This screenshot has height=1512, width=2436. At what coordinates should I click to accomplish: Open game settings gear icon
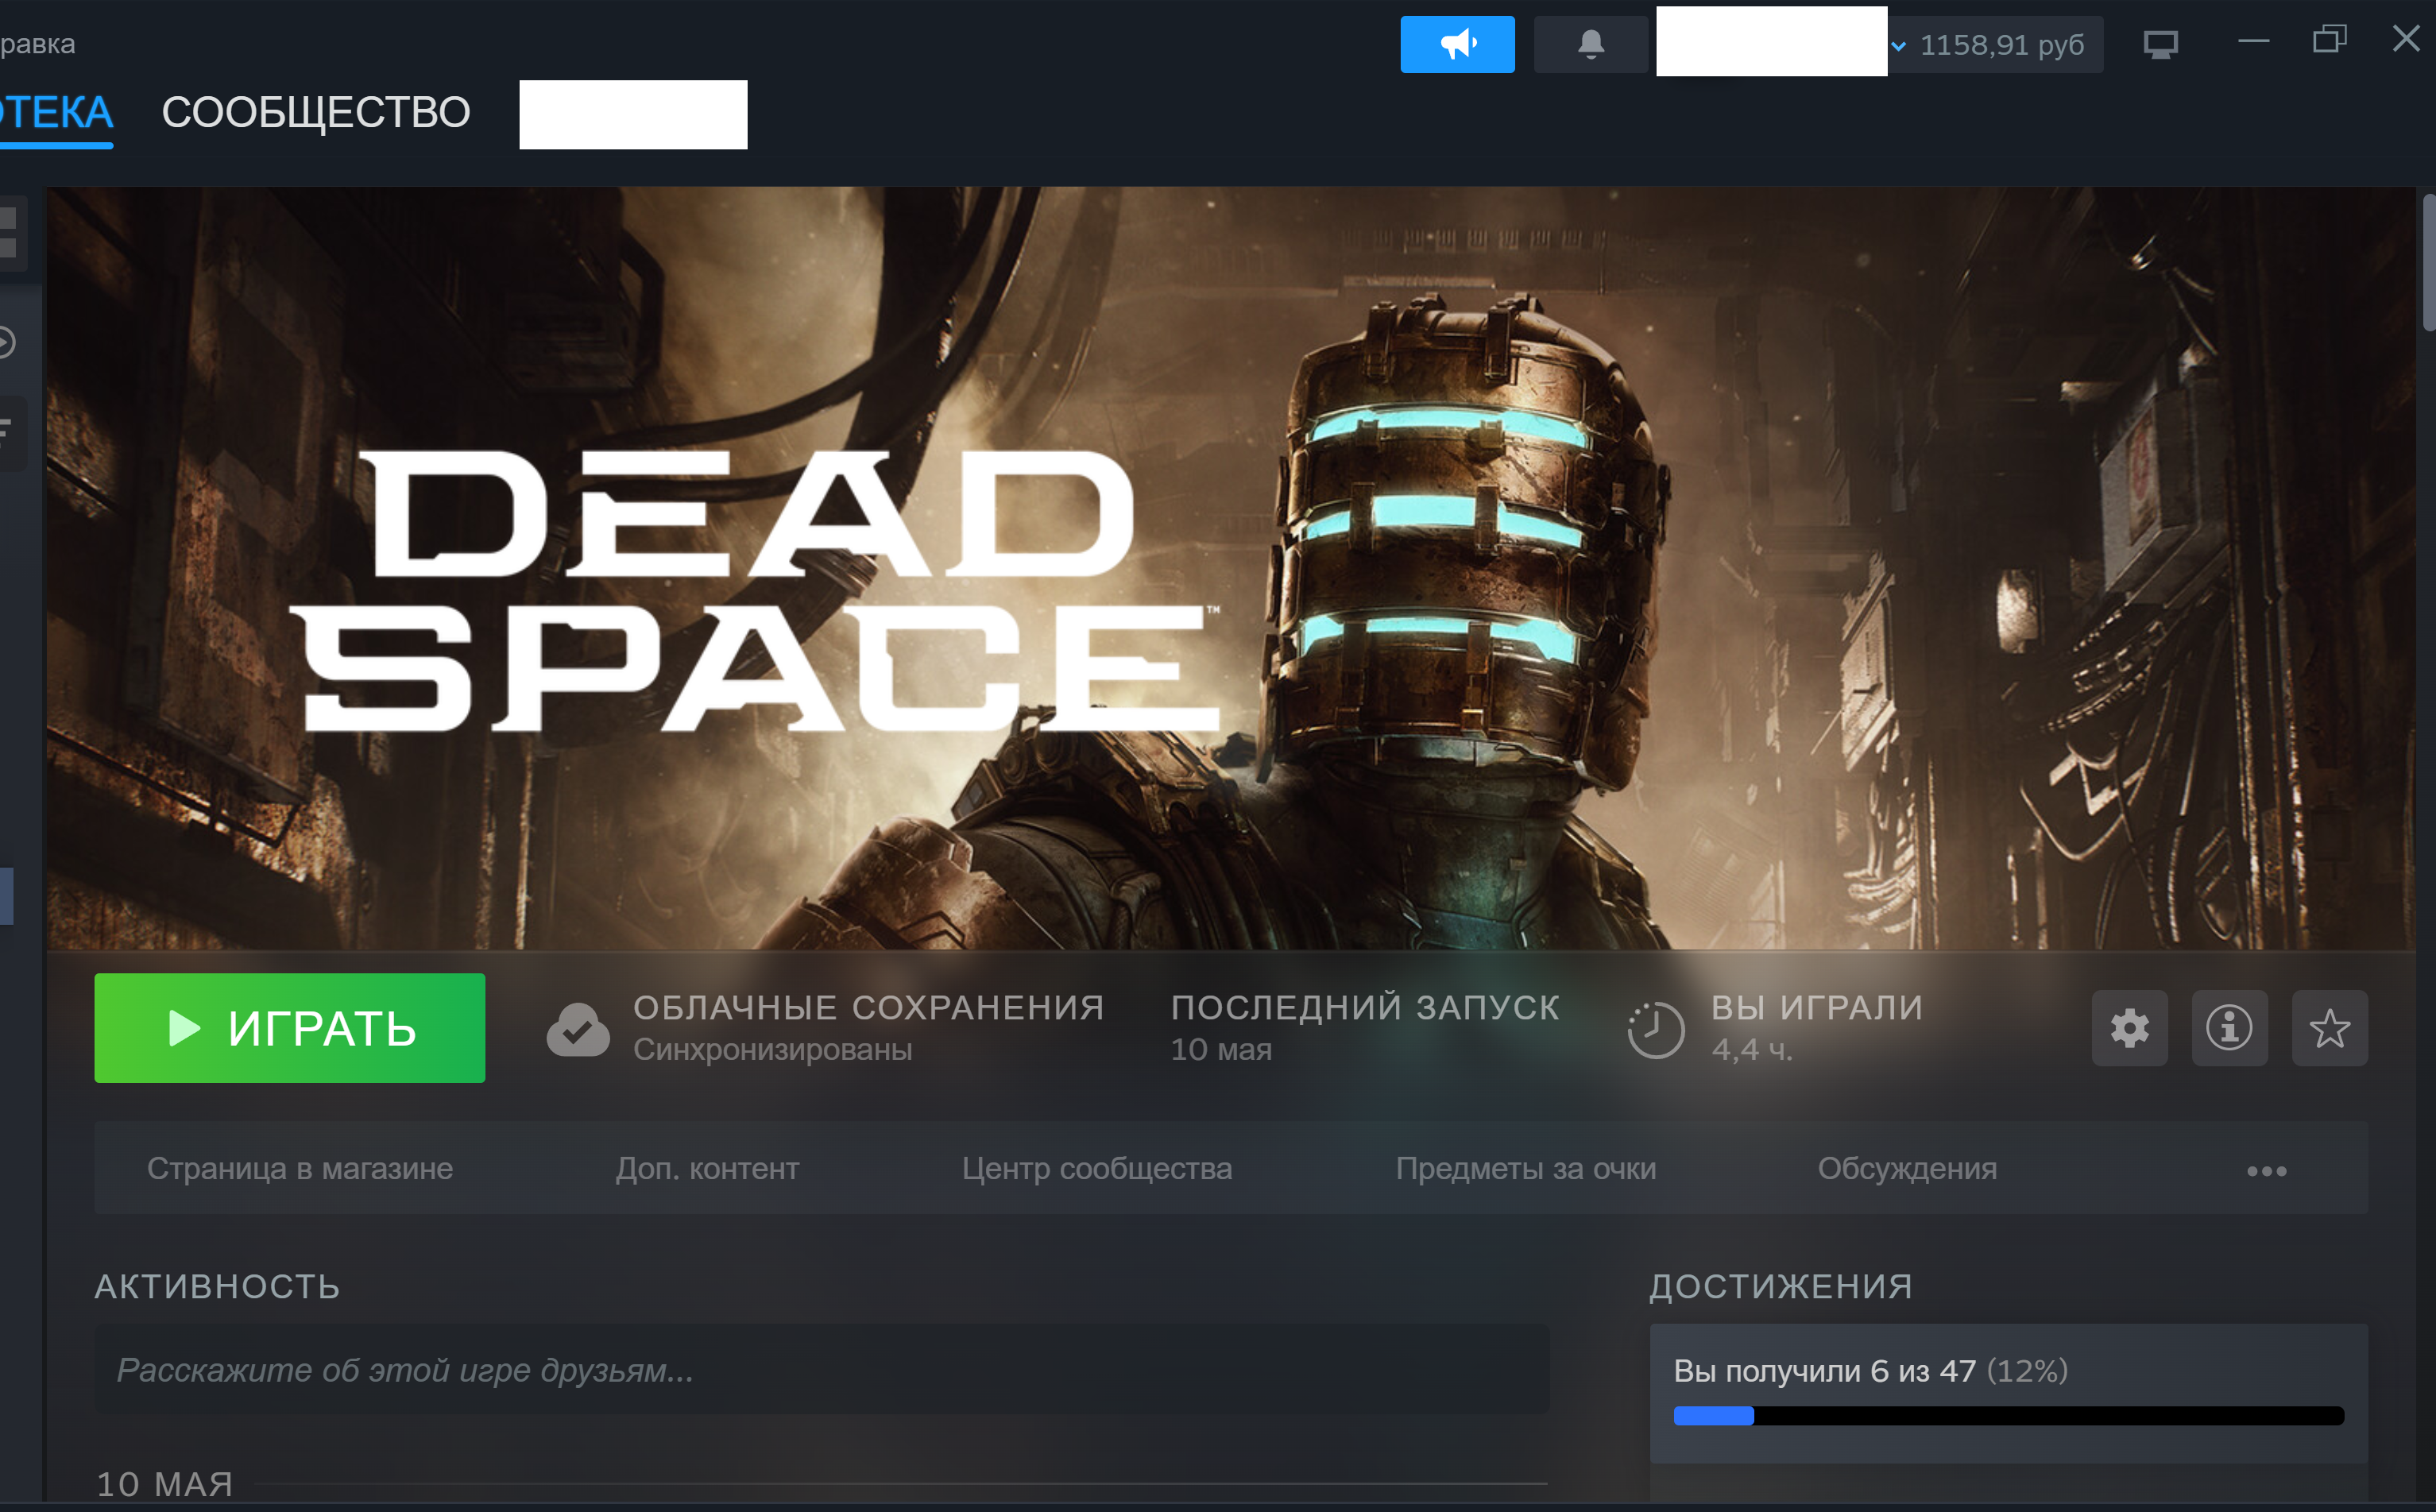pyautogui.click(x=2129, y=1028)
